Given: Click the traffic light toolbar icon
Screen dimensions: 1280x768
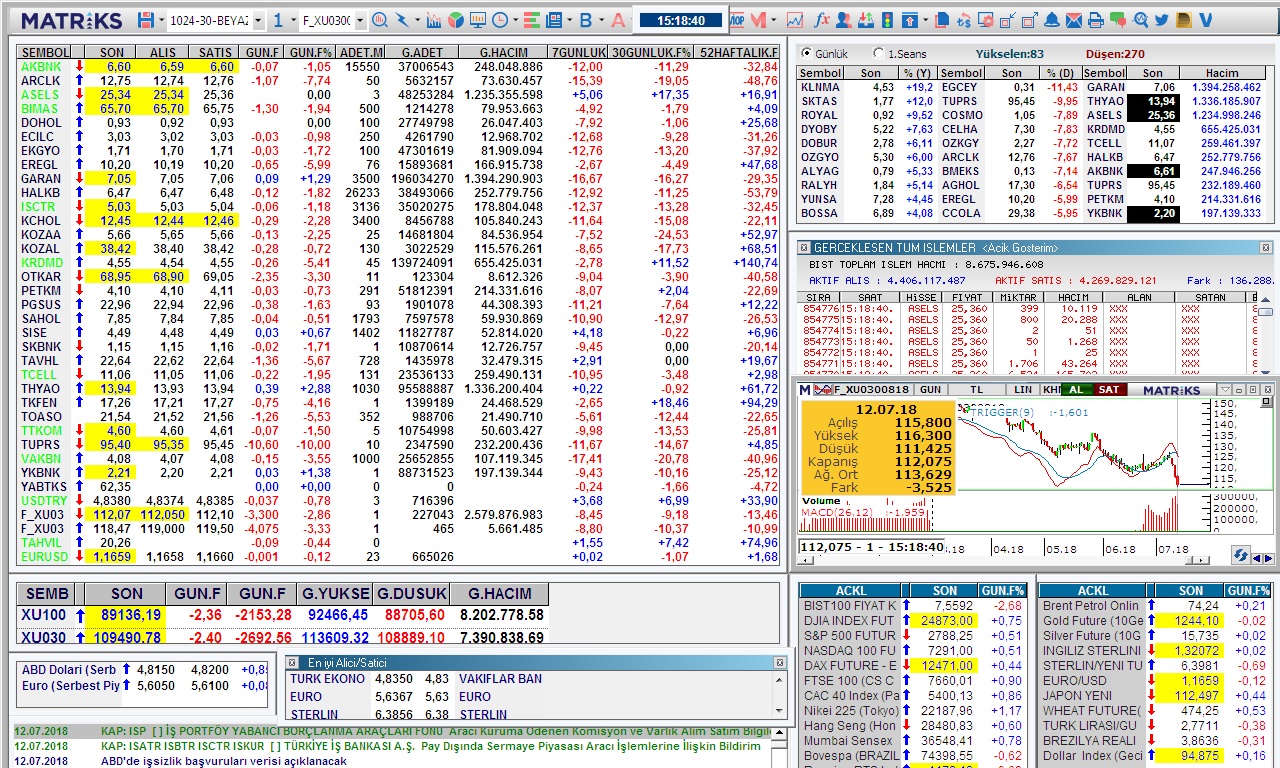Looking at the screenshot, I should point(888,20).
